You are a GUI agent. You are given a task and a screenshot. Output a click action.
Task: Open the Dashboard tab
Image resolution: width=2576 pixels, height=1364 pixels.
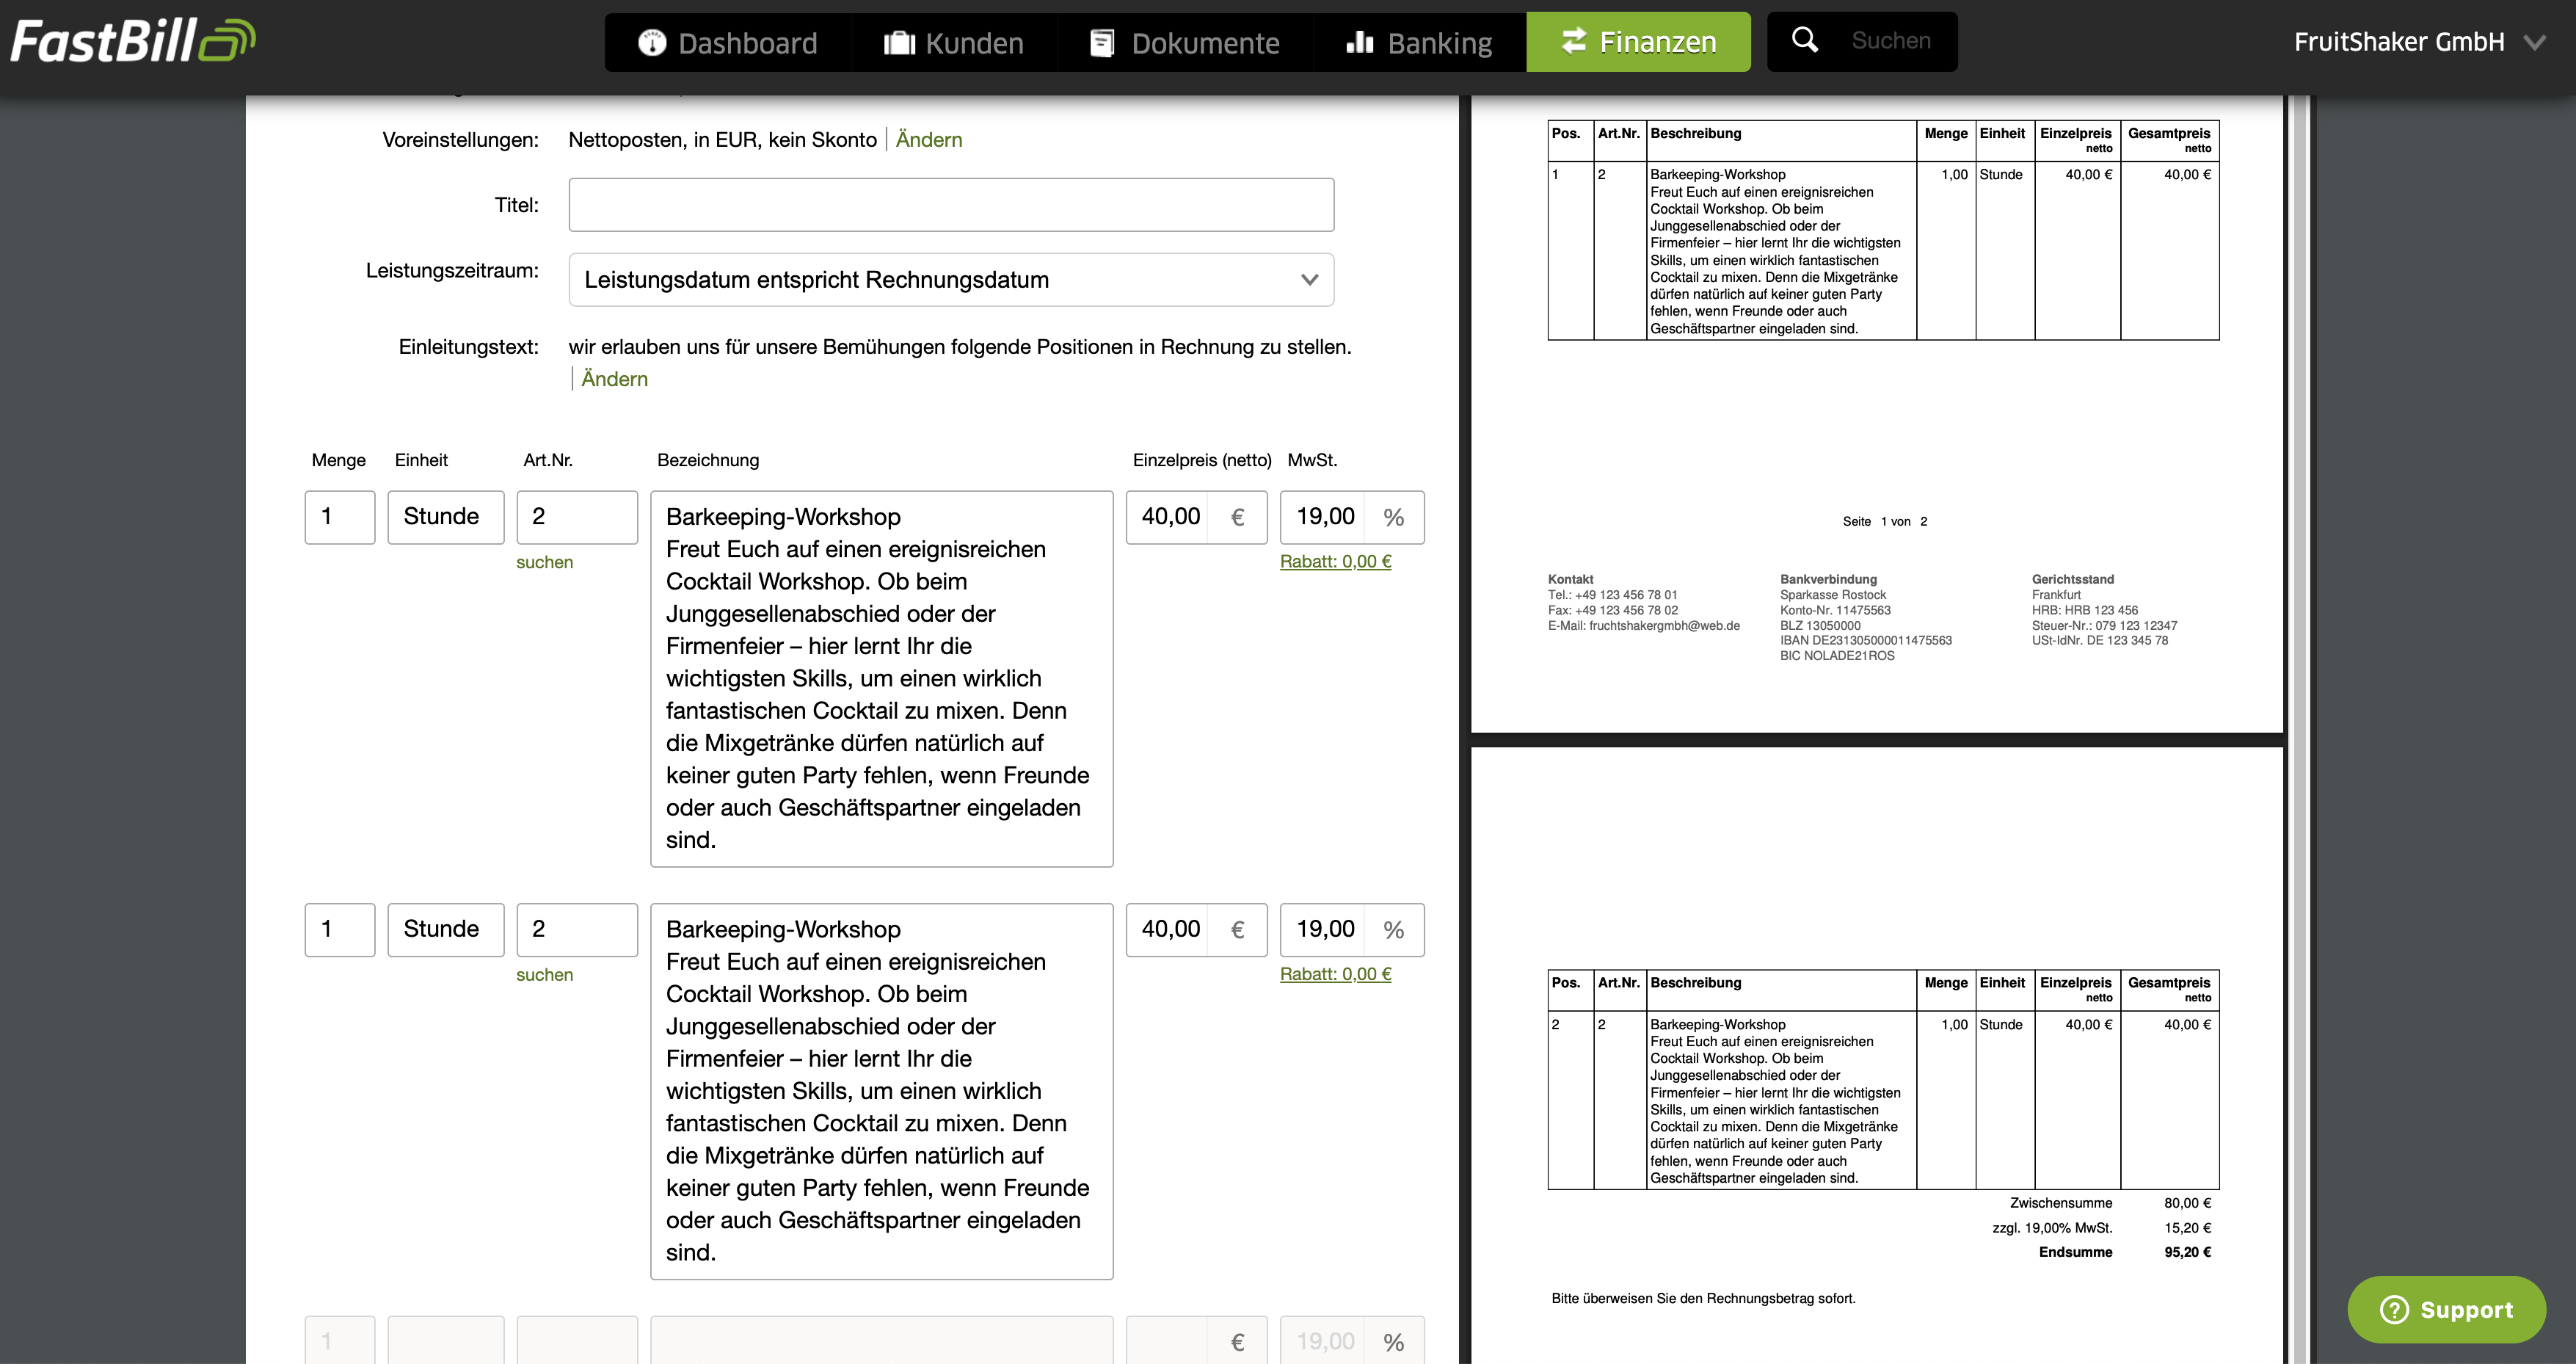coord(728,42)
